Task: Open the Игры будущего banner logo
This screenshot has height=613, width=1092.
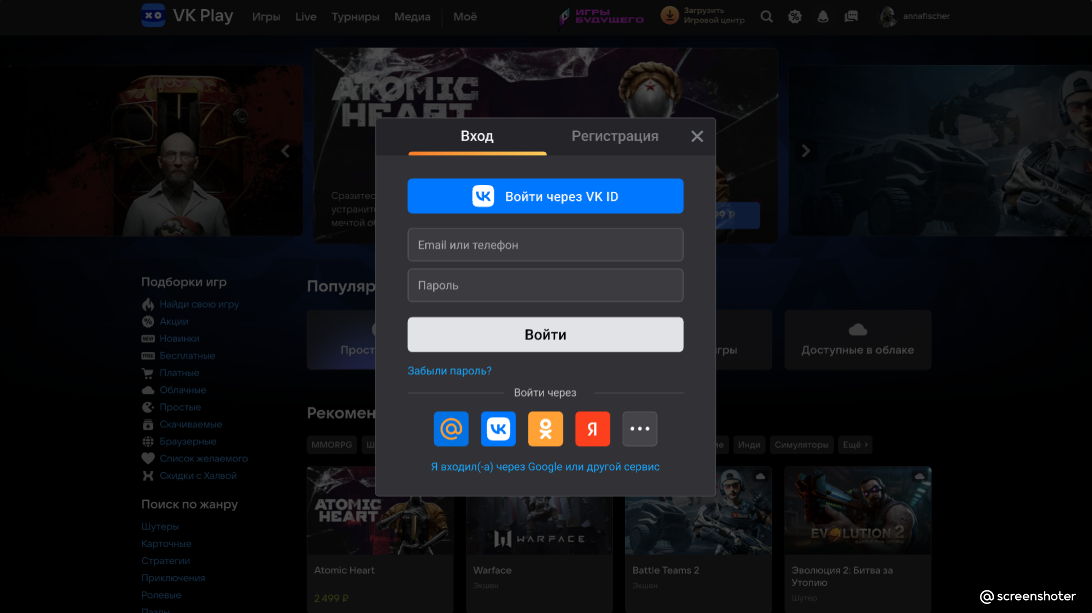Action: point(602,16)
